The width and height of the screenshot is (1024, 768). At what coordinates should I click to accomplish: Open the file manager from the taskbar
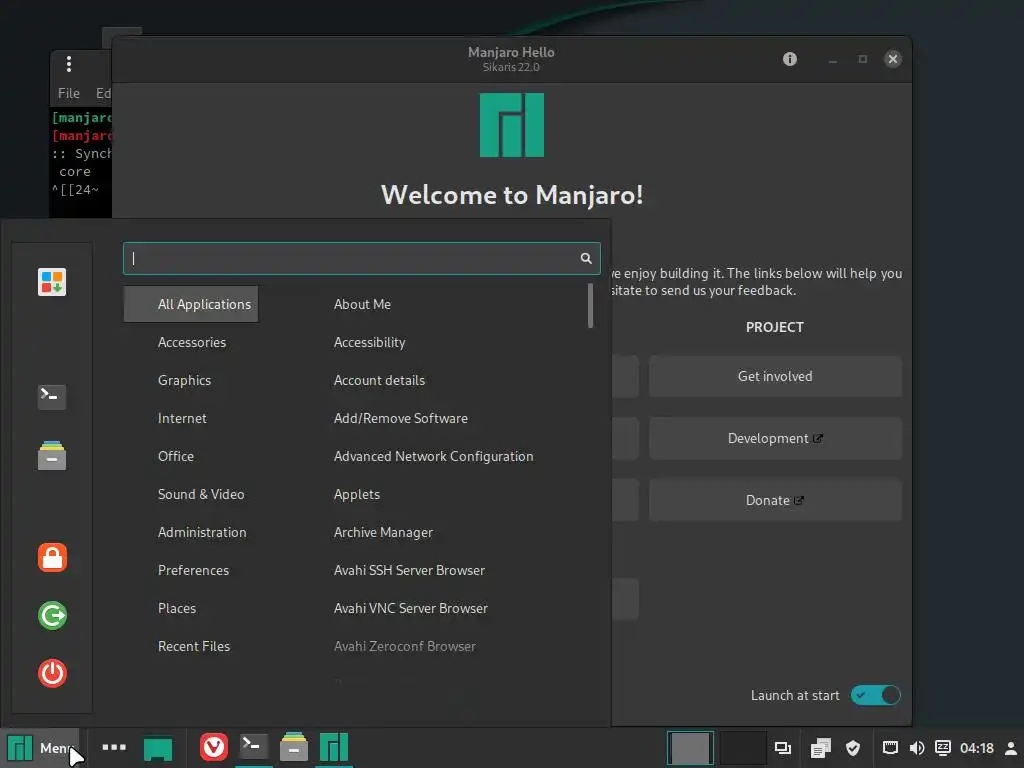[294, 747]
